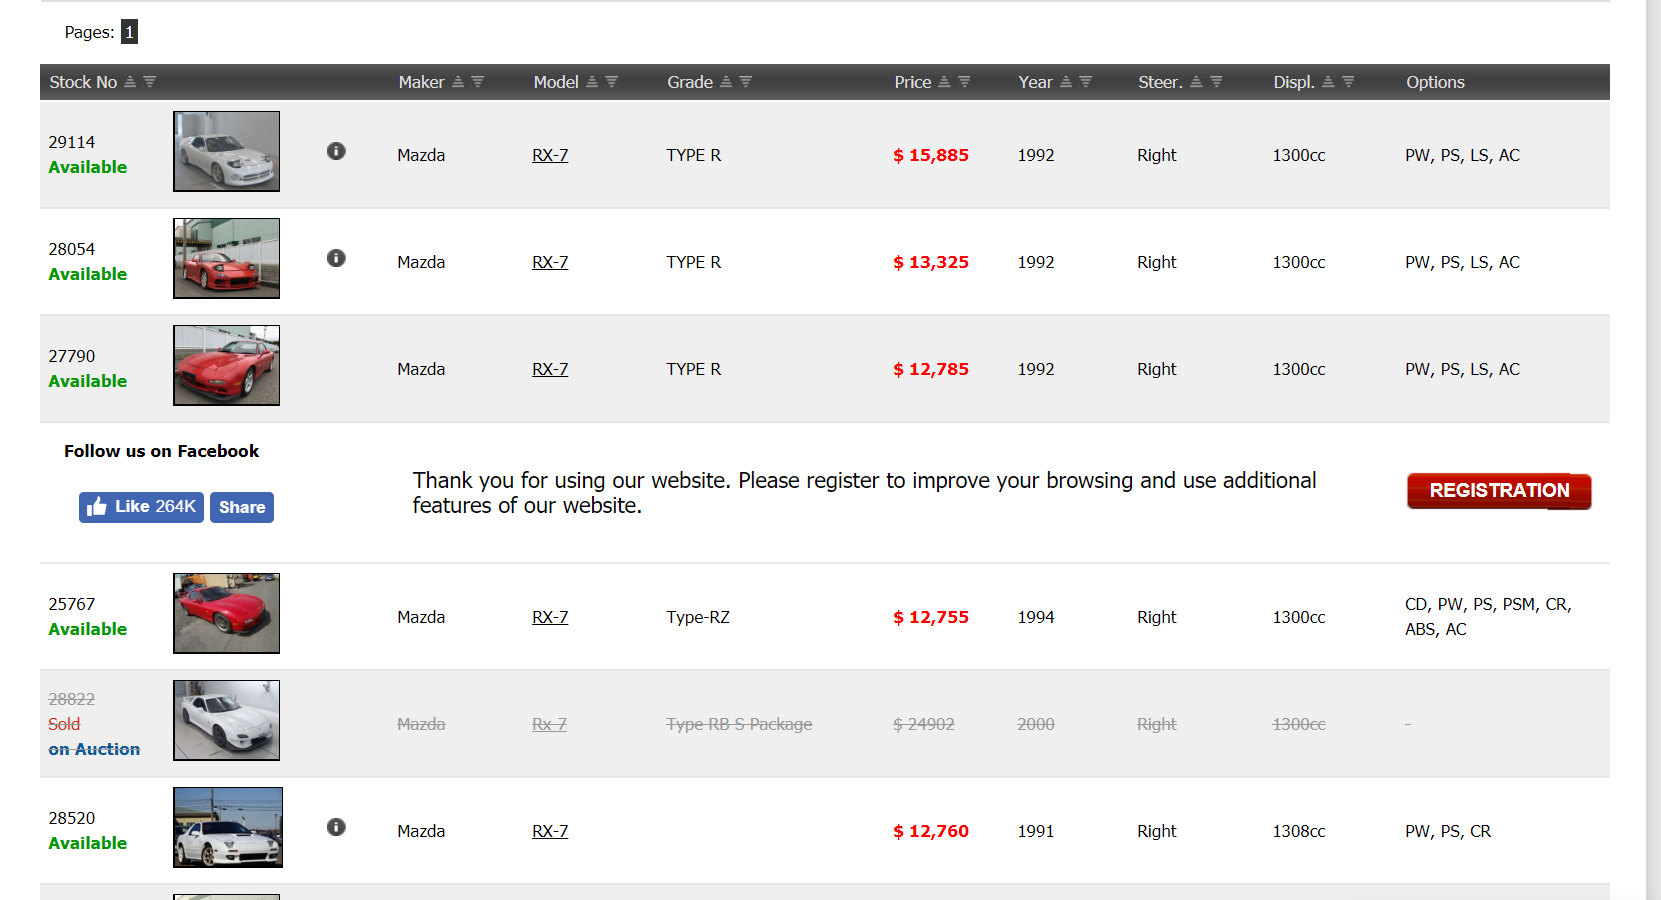The width and height of the screenshot is (1661, 900).
Task: Open RX-7 link for stock 28520
Action: 550,831
